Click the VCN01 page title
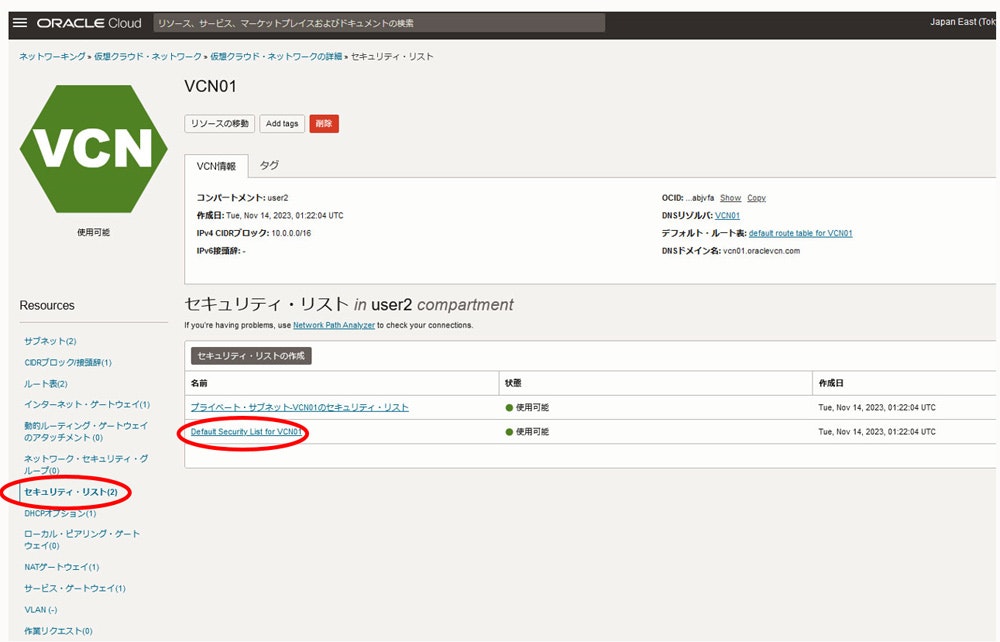1000x642 pixels. [210, 87]
